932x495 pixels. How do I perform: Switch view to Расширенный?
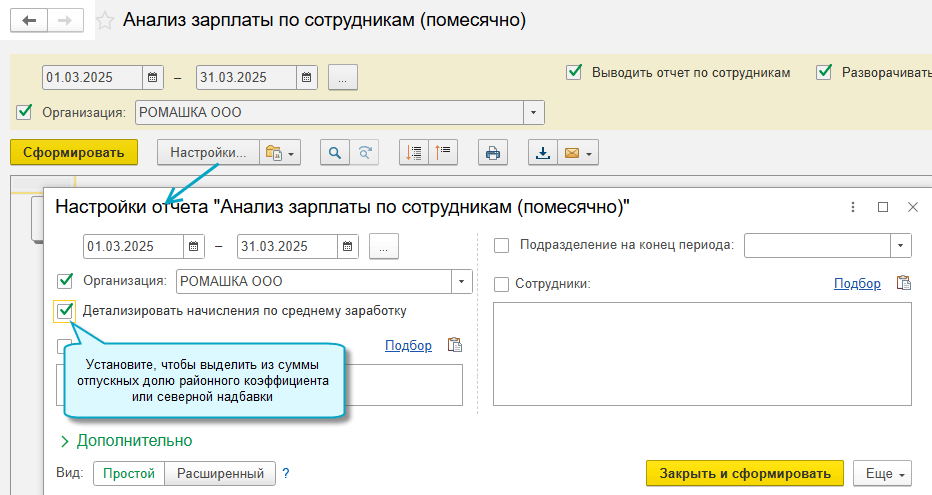[x=219, y=473]
